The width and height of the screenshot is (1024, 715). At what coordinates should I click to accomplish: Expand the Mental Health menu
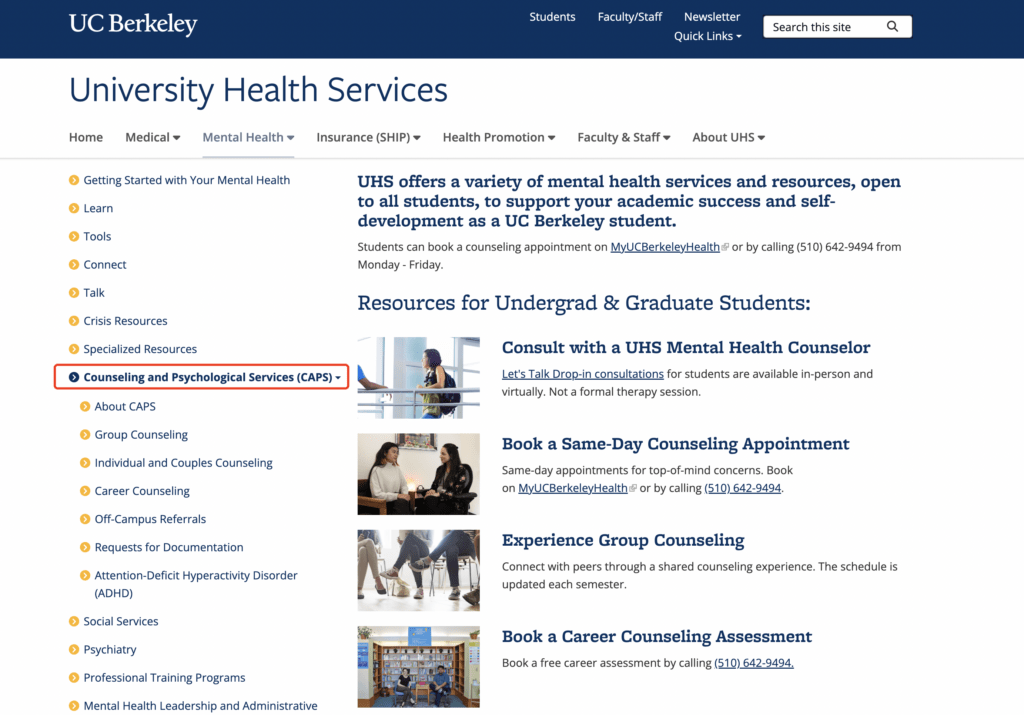point(248,137)
